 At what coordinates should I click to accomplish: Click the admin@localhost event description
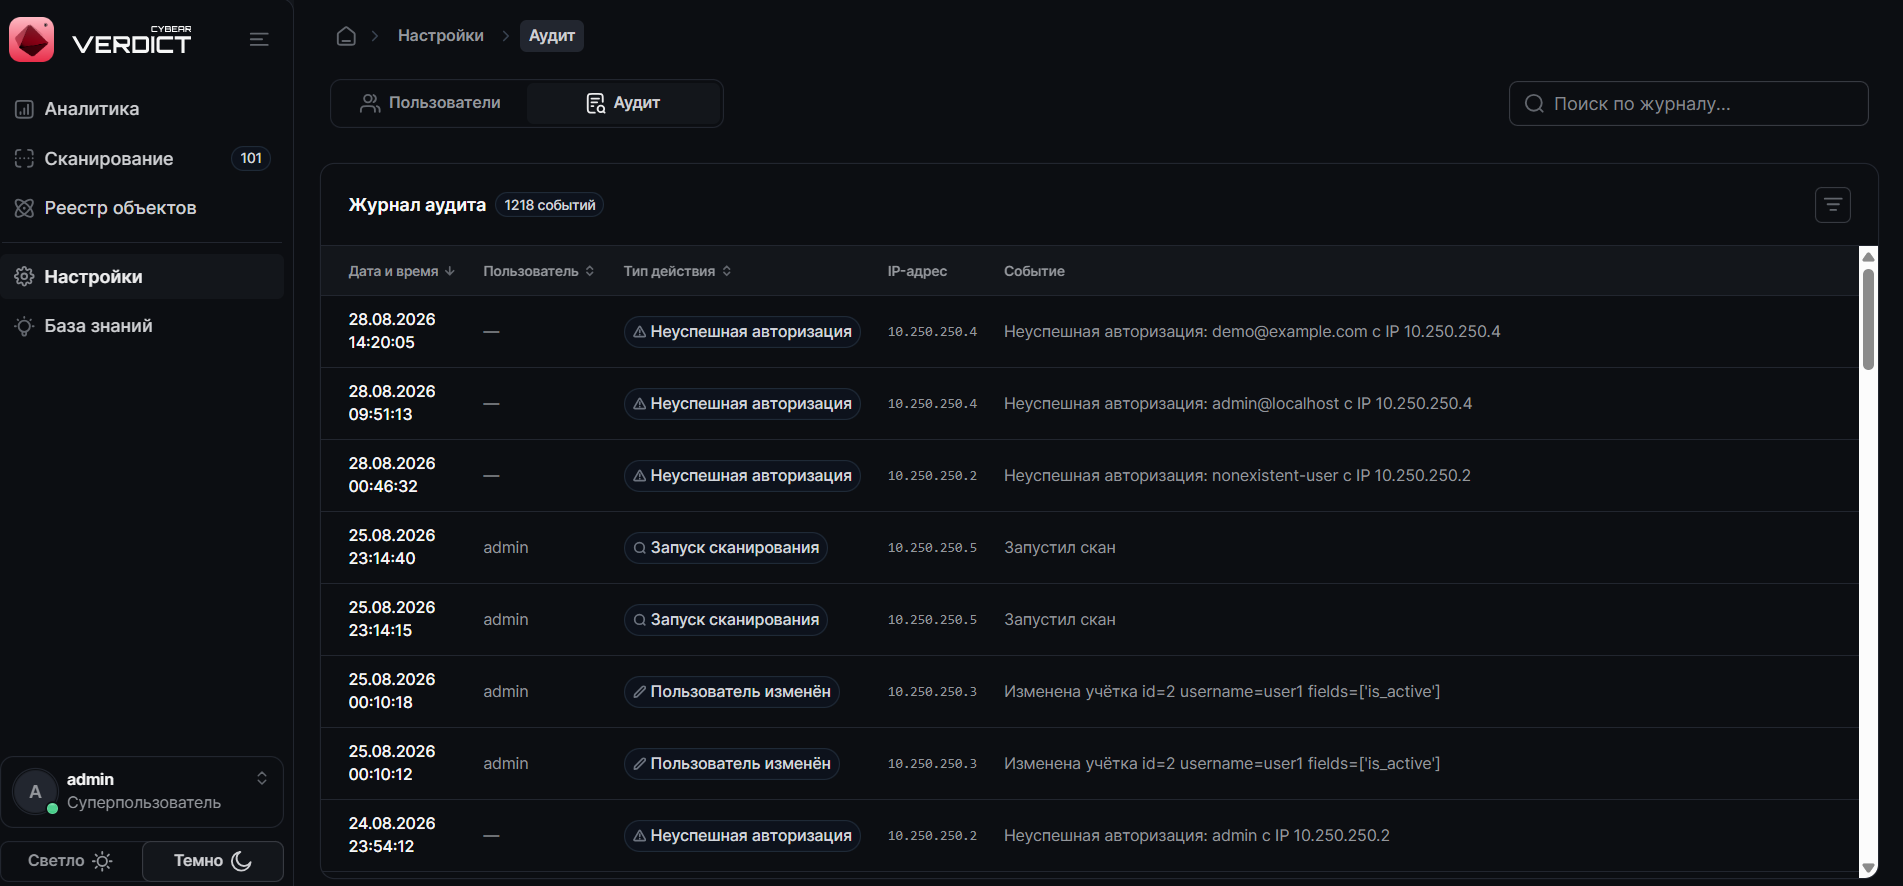pyautogui.click(x=1238, y=404)
